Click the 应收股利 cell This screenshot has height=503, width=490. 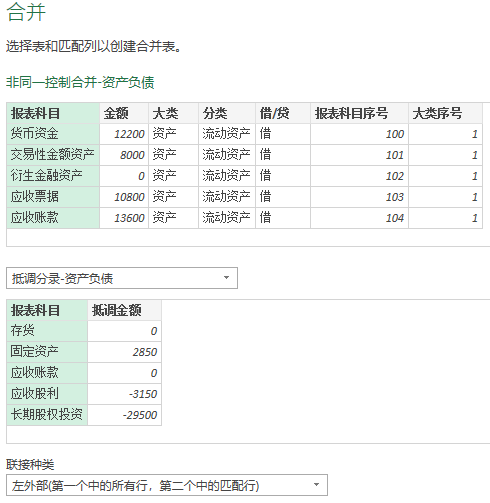(47, 394)
